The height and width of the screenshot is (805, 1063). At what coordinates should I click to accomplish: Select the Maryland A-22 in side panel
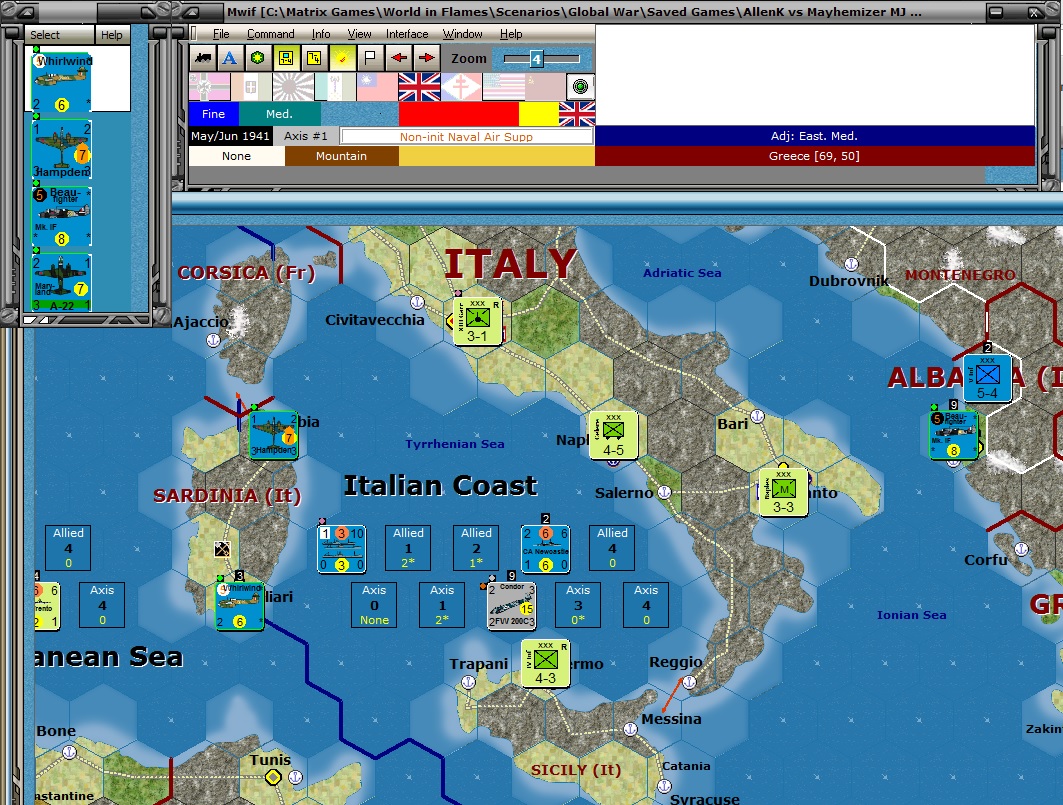(62, 283)
